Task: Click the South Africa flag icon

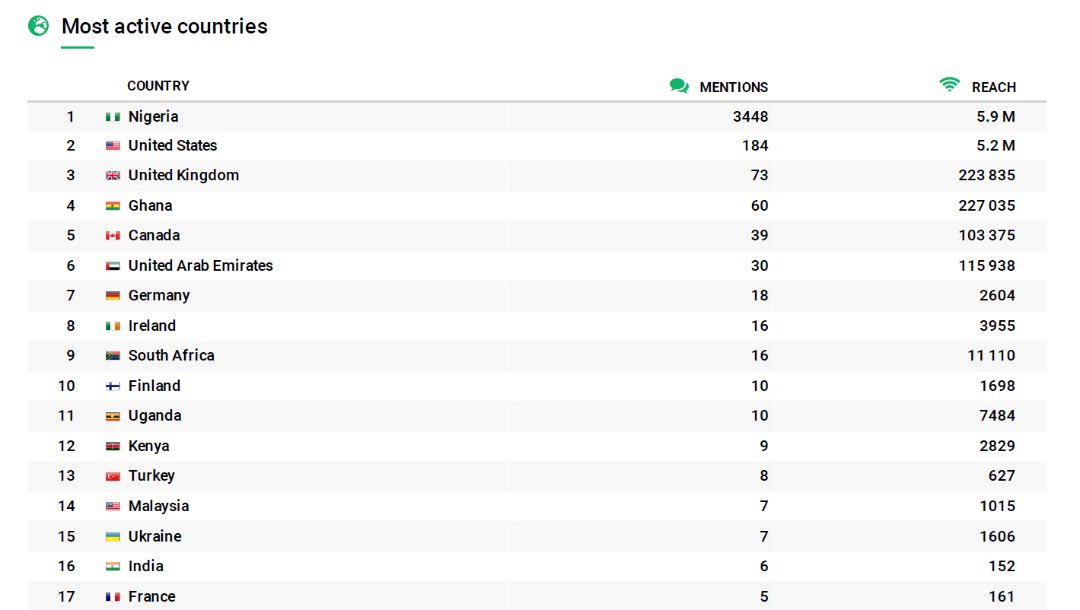Action: (x=113, y=356)
